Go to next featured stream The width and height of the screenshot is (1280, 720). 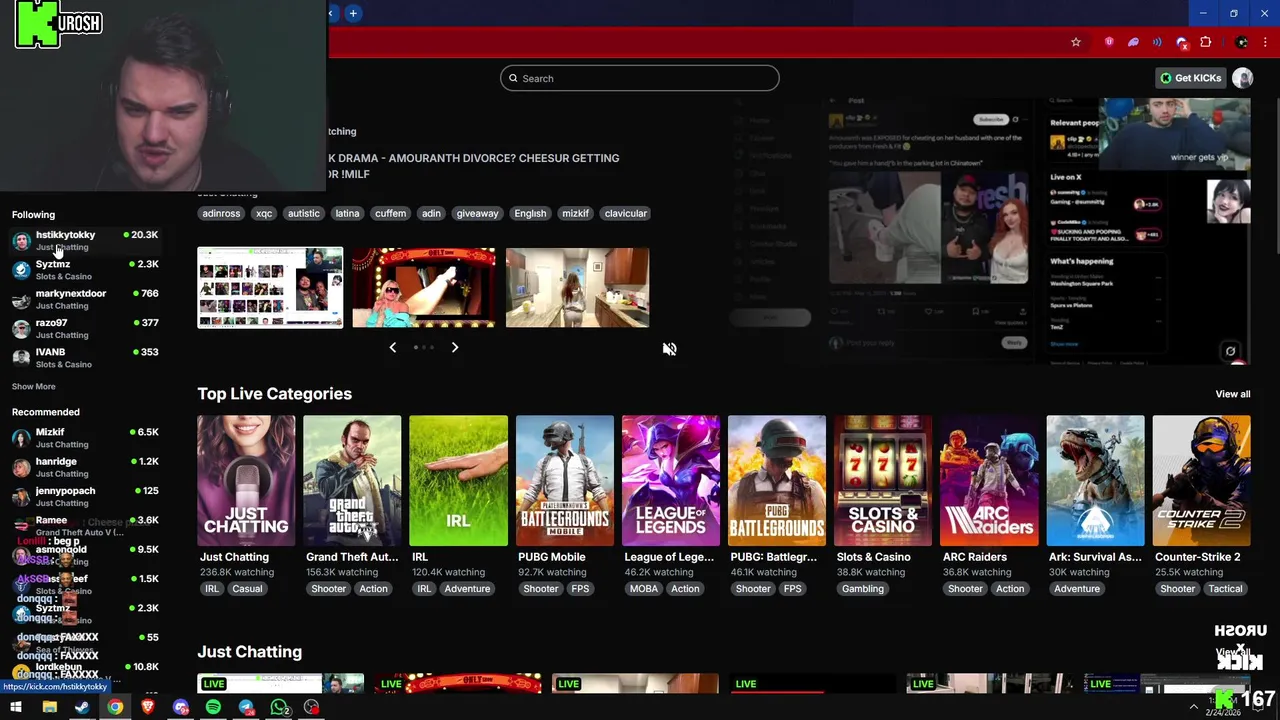tap(454, 347)
